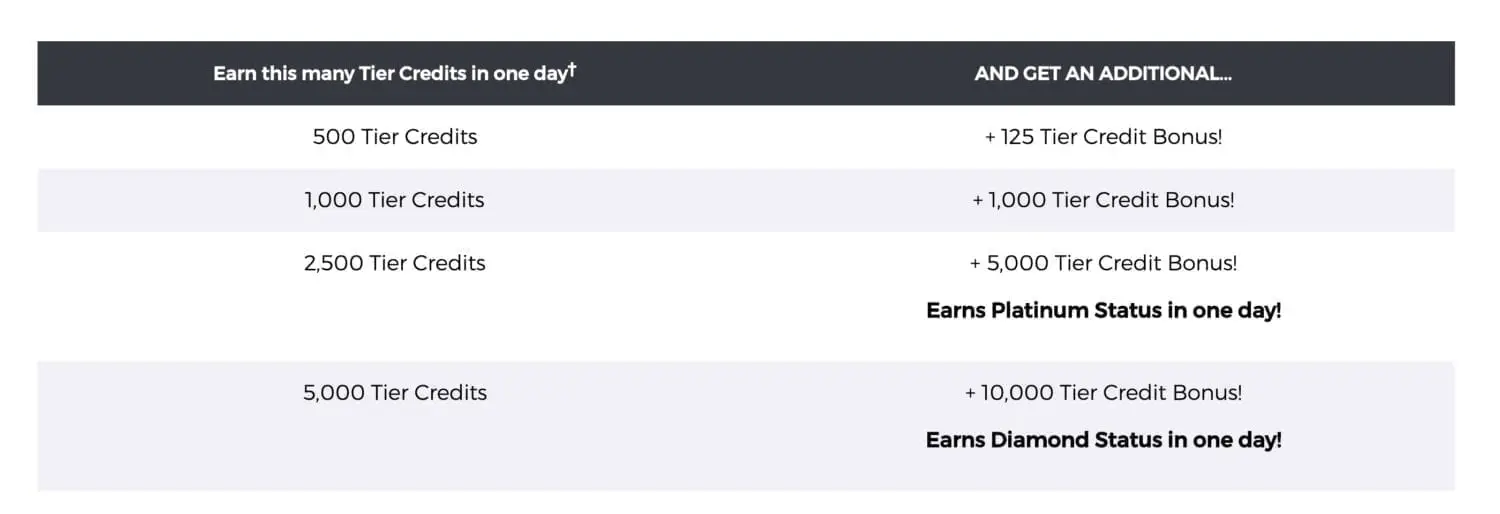Select the "+ 10,000 Tier Credit Bonus!" text

(1103, 392)
